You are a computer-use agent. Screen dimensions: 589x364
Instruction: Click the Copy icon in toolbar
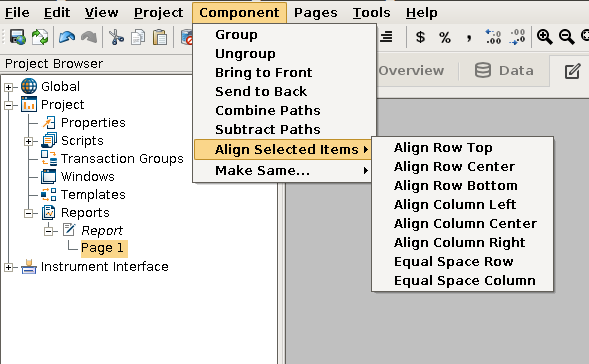coord(138,37)
